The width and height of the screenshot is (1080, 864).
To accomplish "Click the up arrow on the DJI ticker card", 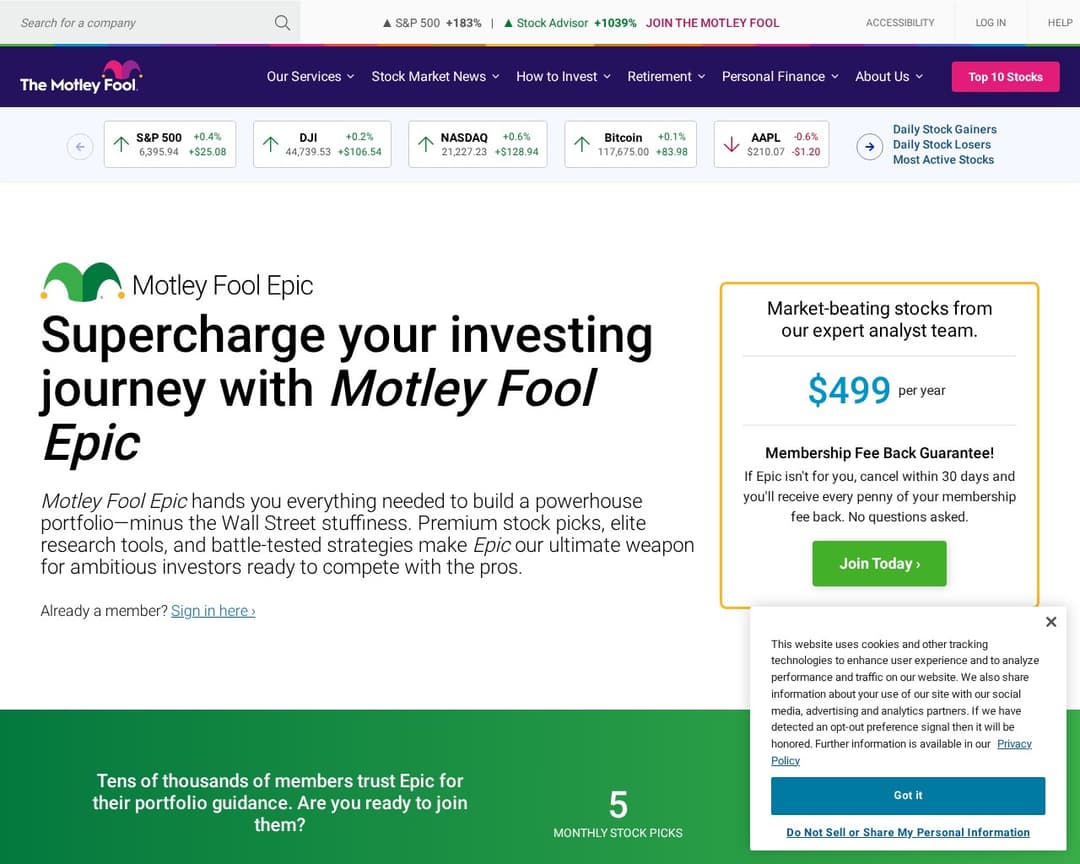I will tap(270, 145).
